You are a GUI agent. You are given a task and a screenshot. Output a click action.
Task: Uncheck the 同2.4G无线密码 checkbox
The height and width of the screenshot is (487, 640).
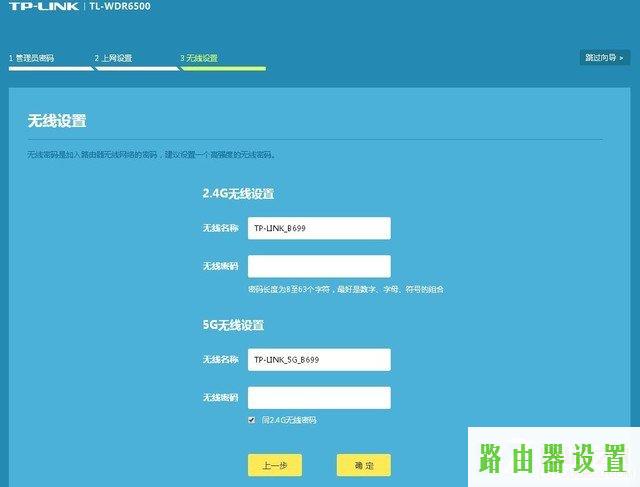pos(252,420)
